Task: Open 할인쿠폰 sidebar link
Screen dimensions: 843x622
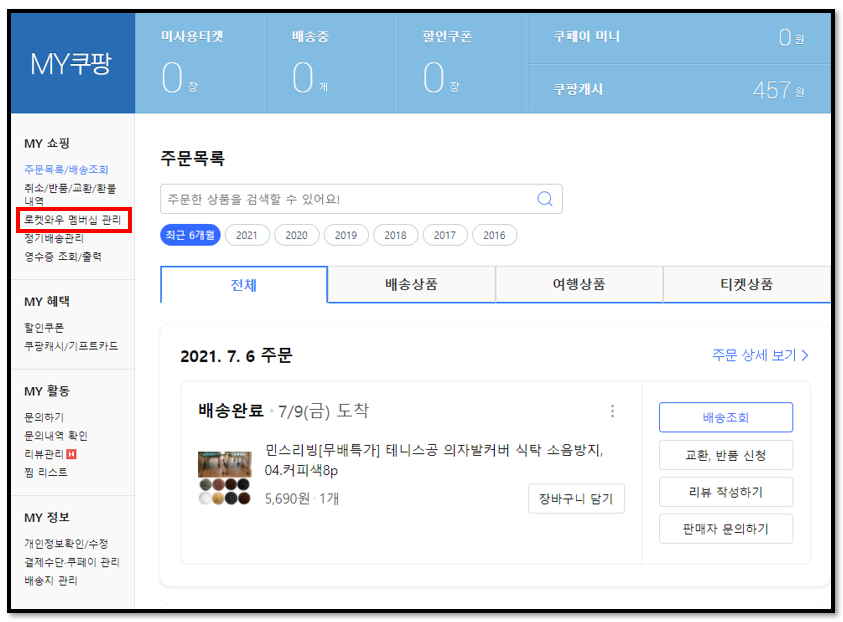Action: 44,327
